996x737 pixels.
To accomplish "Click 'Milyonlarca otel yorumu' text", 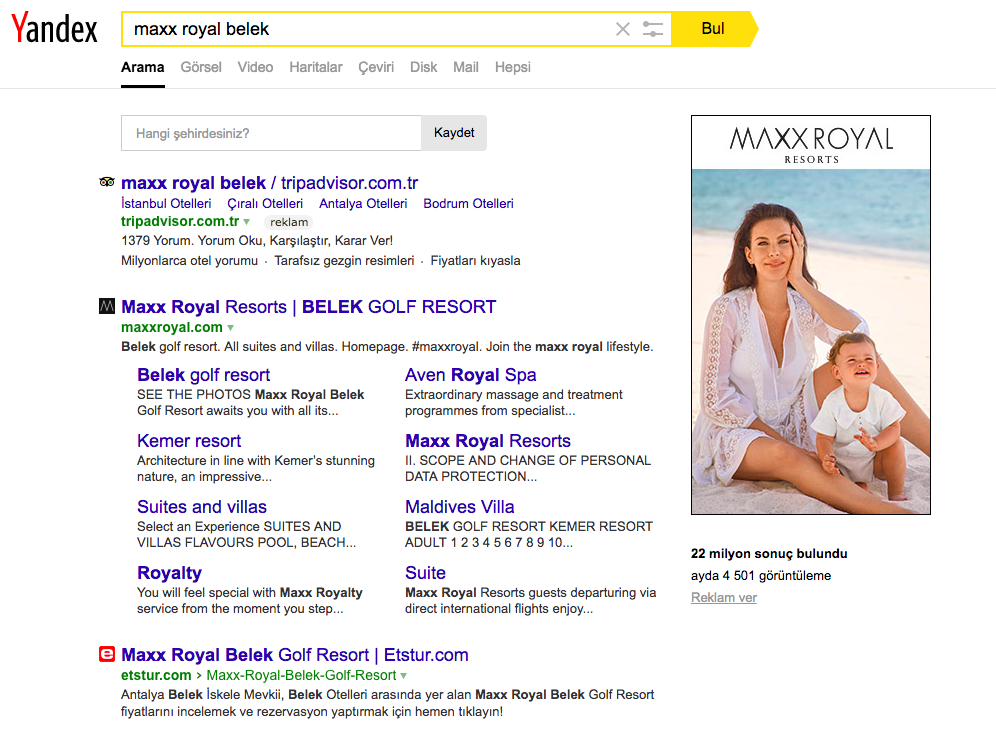I will click(189, 260).
